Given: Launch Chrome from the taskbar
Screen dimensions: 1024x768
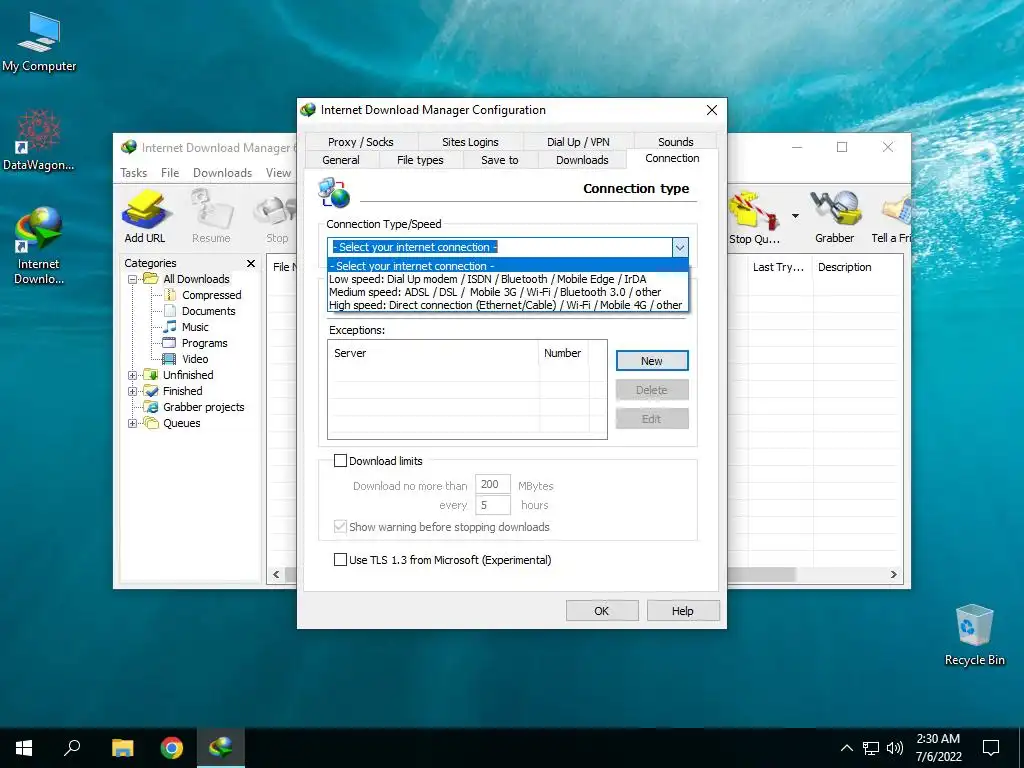Looking at the screenshot, I should coord(172,748).
